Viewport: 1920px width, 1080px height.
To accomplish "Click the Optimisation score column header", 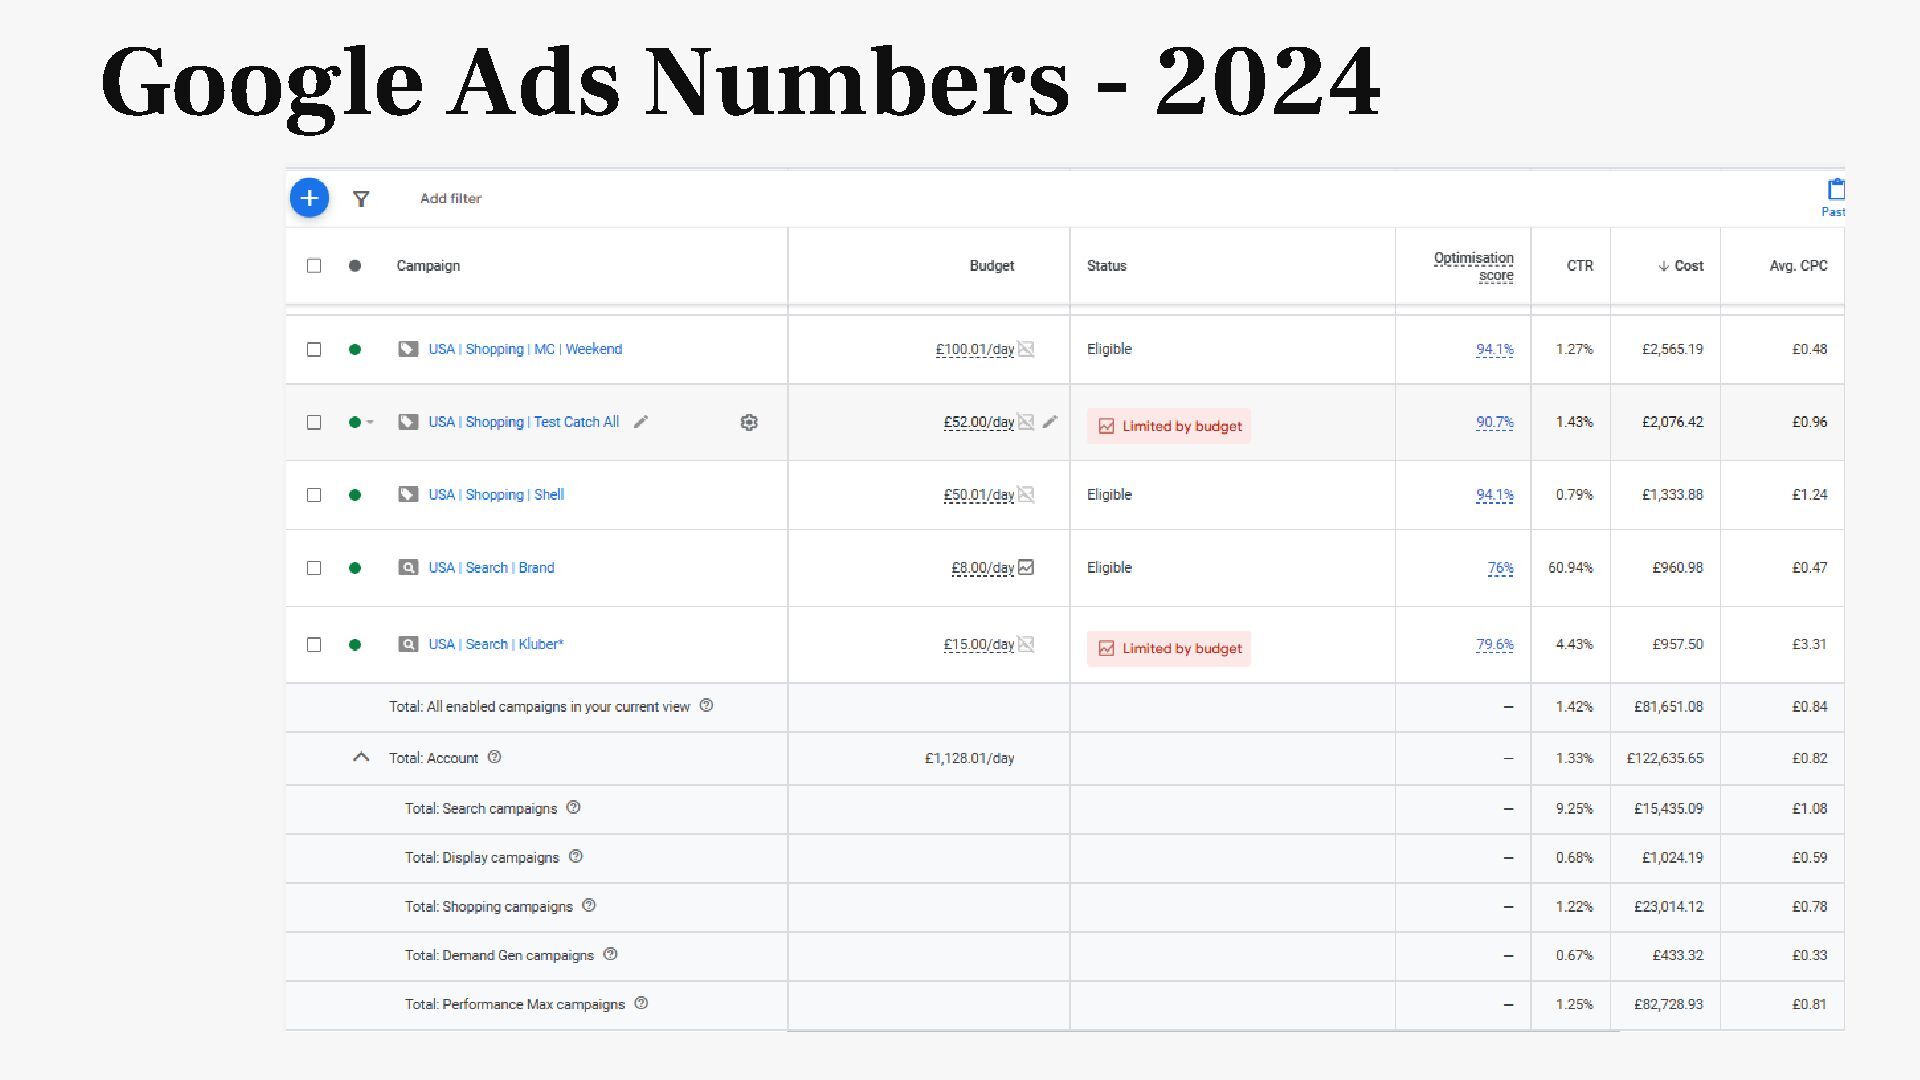I will tap(1473, 266).
